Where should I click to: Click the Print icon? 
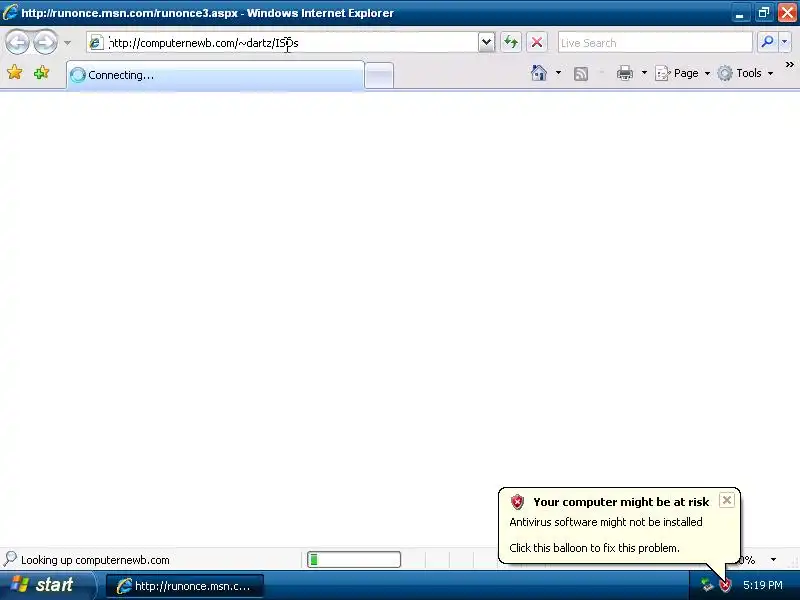click(x=624, y=73)
